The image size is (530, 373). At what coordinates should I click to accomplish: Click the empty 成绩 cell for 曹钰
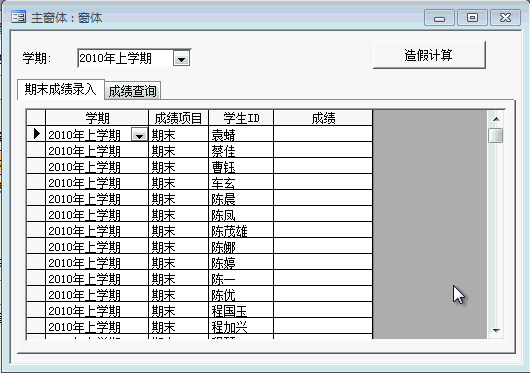click(323, 166)
